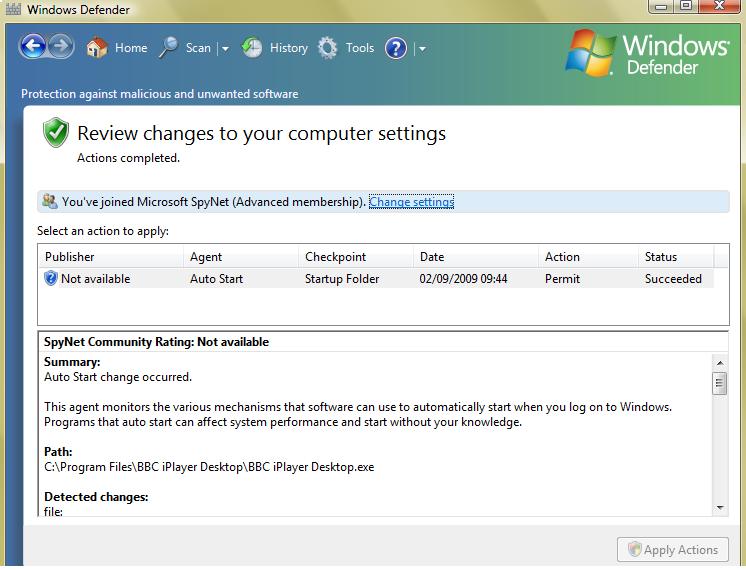Viewport: 746px width, 570px height.
Task: Open History via the clock icon
Action: [252, 48]
